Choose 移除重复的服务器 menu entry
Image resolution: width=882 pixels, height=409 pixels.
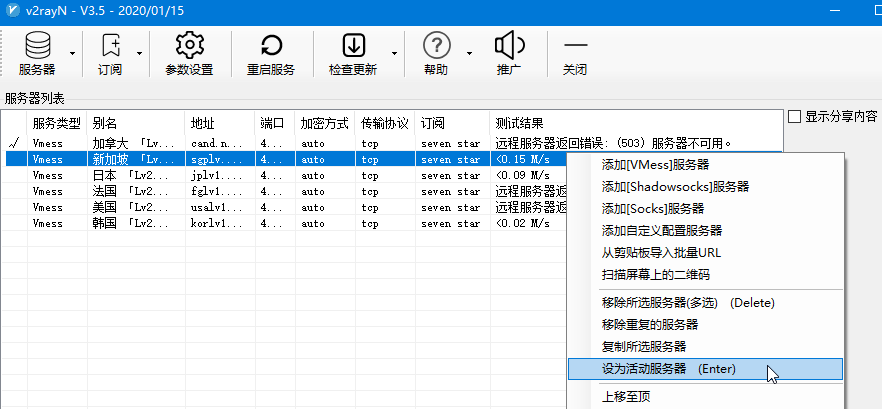click(x=705, y=325)
